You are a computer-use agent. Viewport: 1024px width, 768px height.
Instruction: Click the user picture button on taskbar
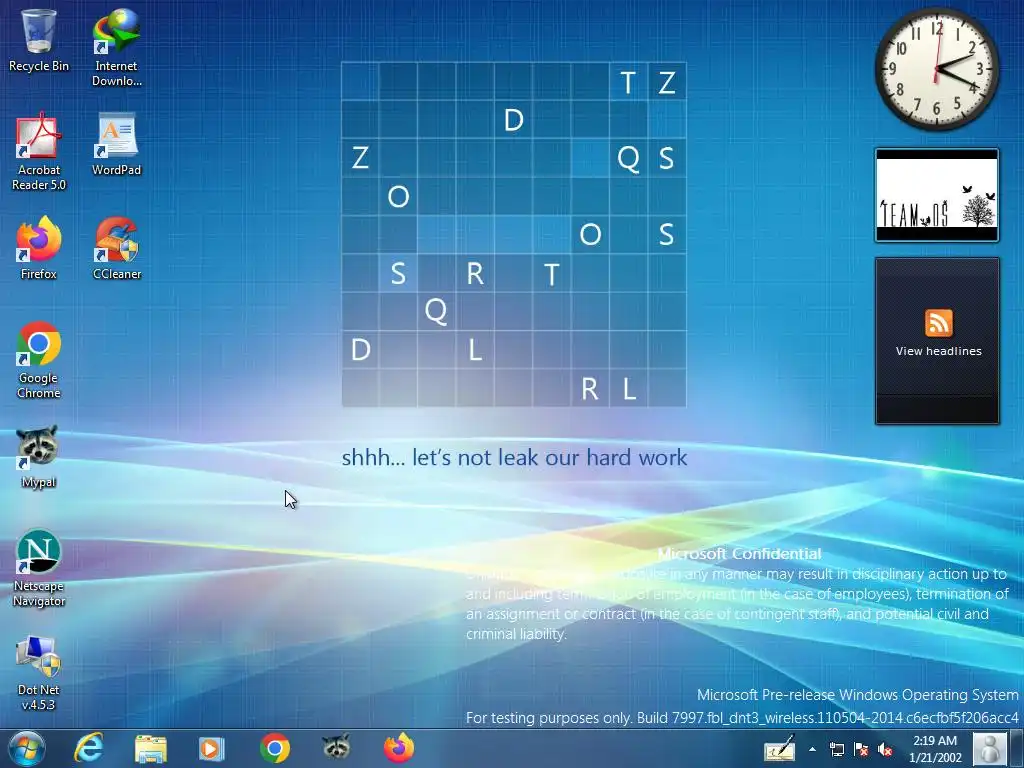(989, 749)
